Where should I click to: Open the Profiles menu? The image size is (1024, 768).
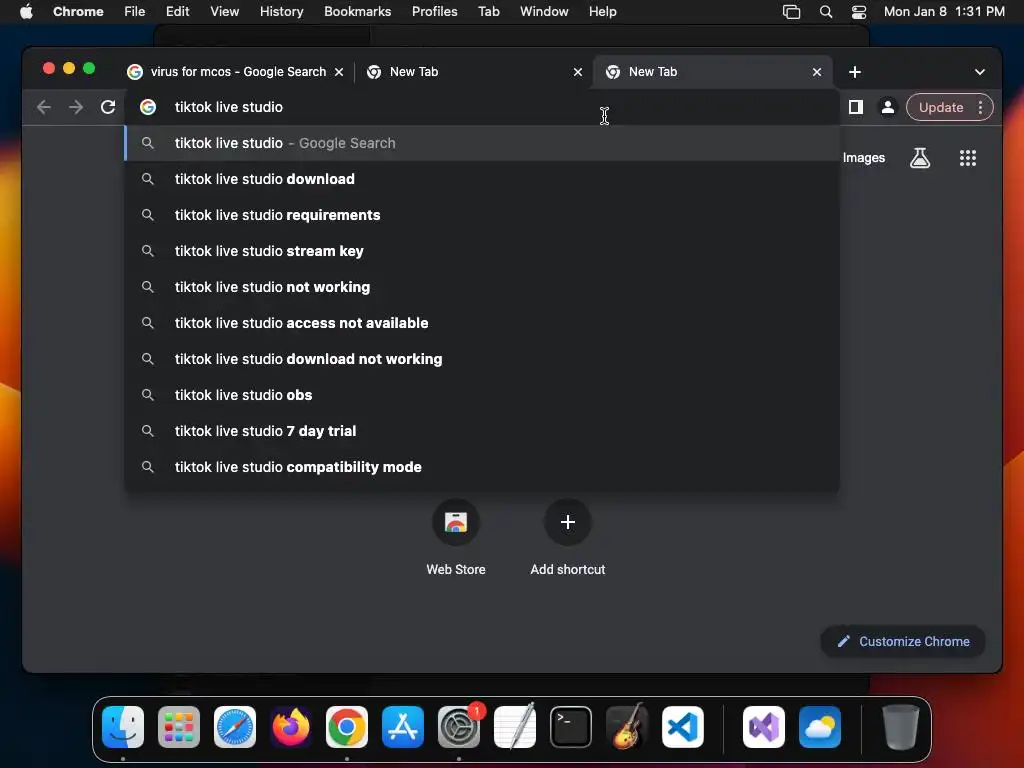[x=434, y=11]
